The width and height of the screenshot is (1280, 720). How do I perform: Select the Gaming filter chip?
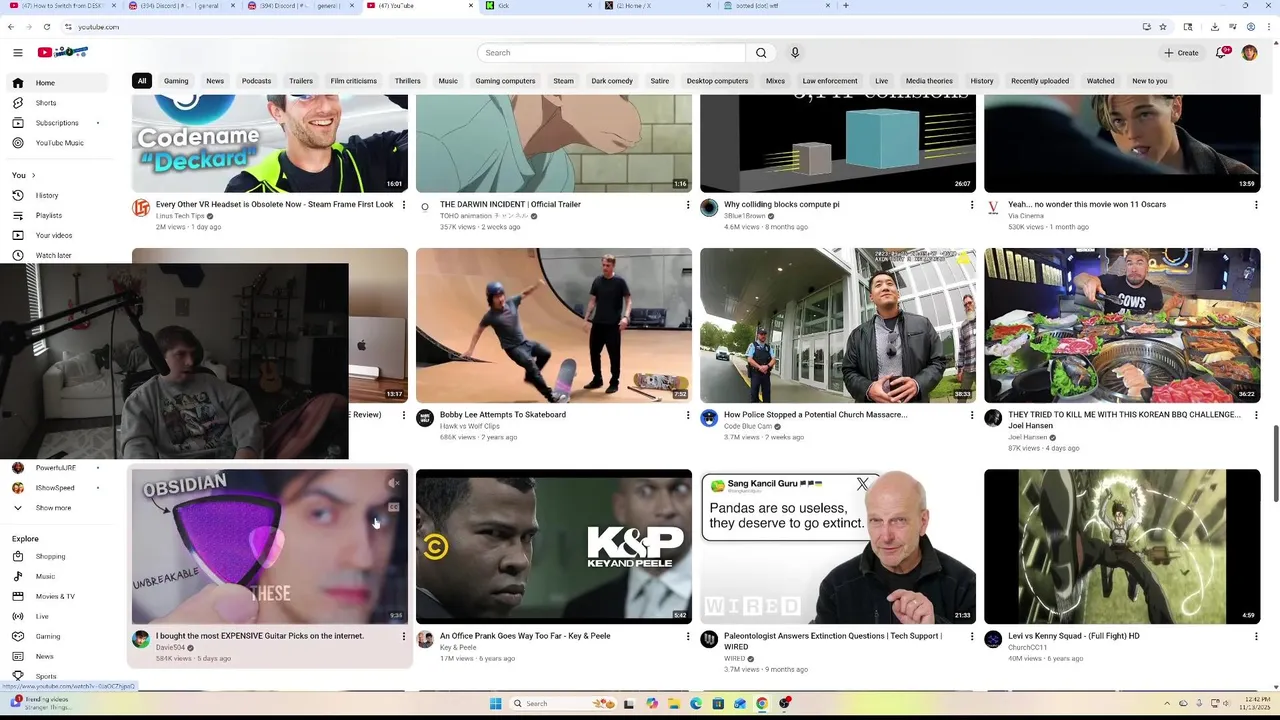point(176,81)
